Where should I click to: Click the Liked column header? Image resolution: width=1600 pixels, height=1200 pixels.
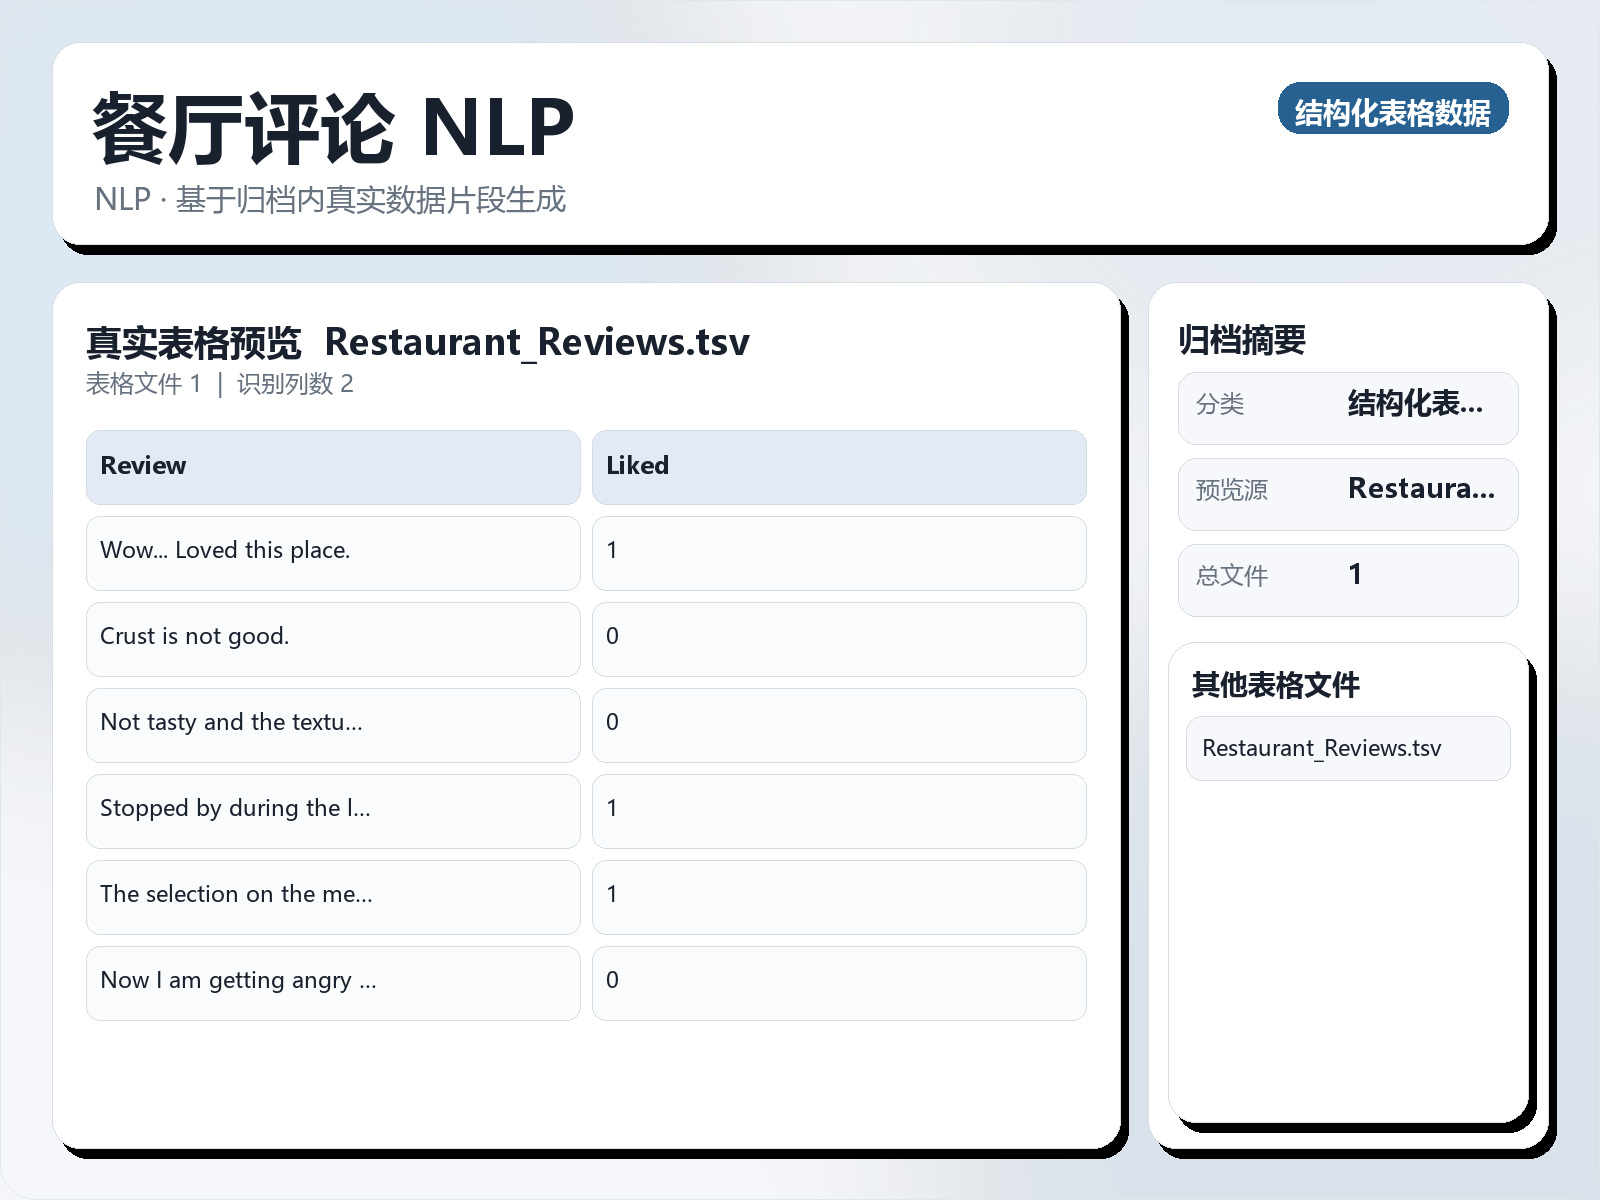(637, 466)
